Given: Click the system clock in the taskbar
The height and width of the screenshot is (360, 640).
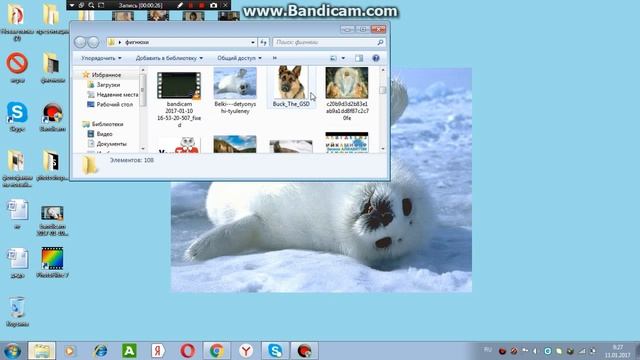Looking at the screenshot, I should point(618,351).
